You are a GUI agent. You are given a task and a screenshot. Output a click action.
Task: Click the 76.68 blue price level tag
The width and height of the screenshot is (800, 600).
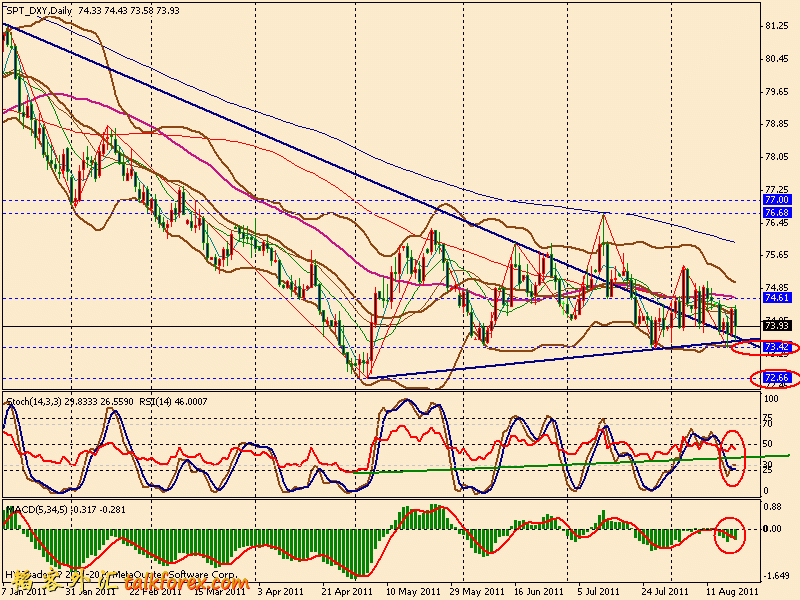(x=777, y=212)
